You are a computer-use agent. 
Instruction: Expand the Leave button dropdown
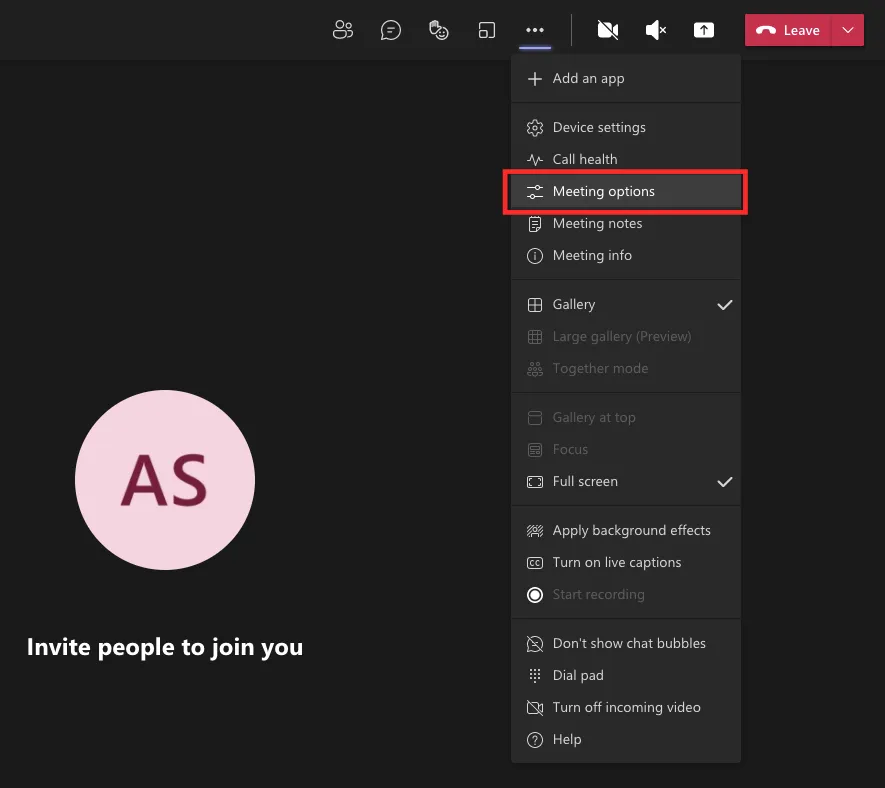[846, 30]
